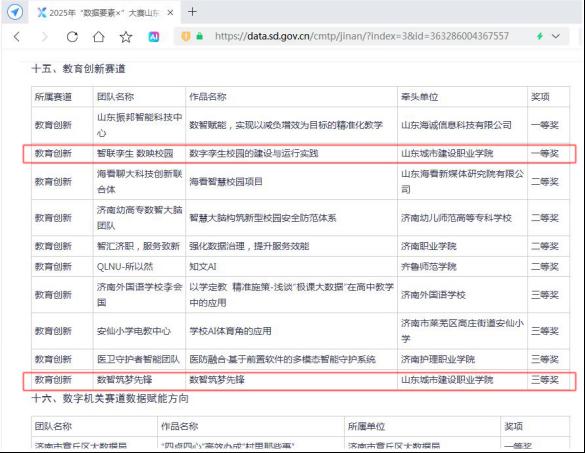Click the 山东城市建设职业学院 first-prize row cell
Image resolution: width=585 pixels, height=453 pixels.
[462, 153]
